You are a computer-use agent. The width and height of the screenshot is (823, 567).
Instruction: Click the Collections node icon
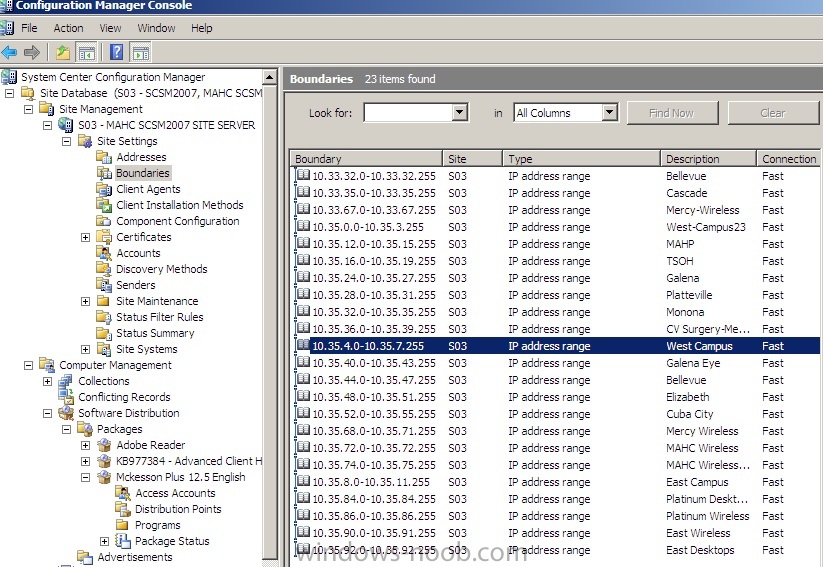[66, 381]
